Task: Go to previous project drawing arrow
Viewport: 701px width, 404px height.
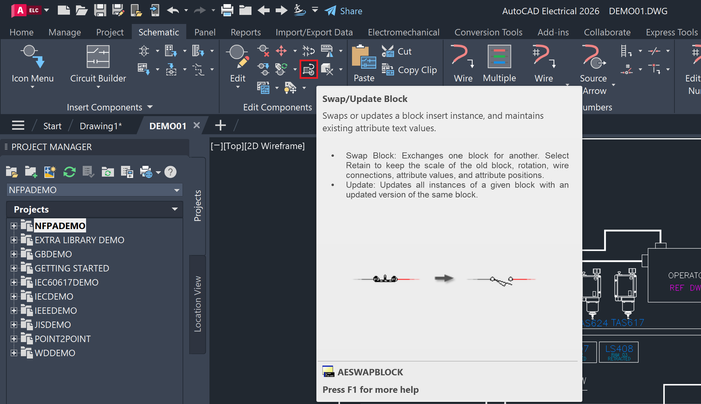Action: [x=263, y=10]
